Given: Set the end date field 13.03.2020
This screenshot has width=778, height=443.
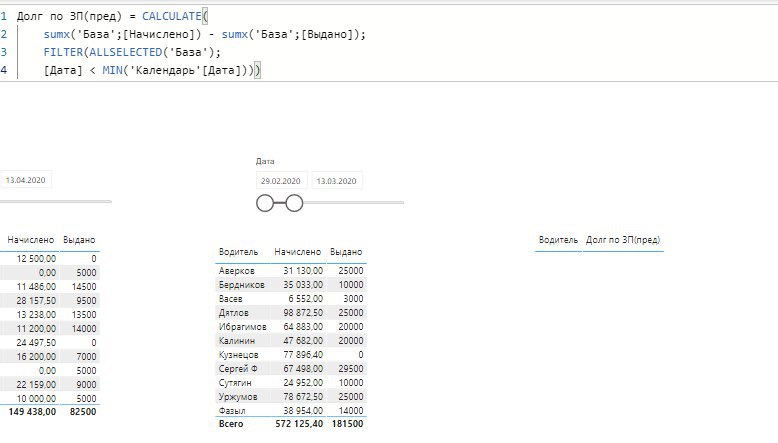Looking at the screenshot, I should pos(337,181).
